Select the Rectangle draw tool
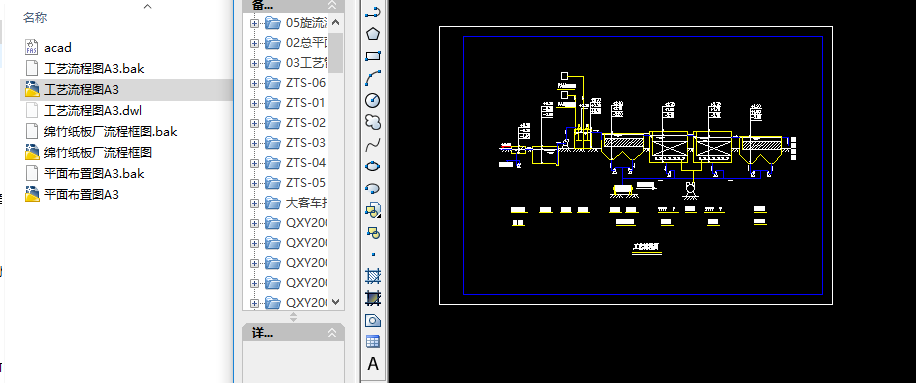The width and height of the screenshot is (916, 383). click(373, 56)
